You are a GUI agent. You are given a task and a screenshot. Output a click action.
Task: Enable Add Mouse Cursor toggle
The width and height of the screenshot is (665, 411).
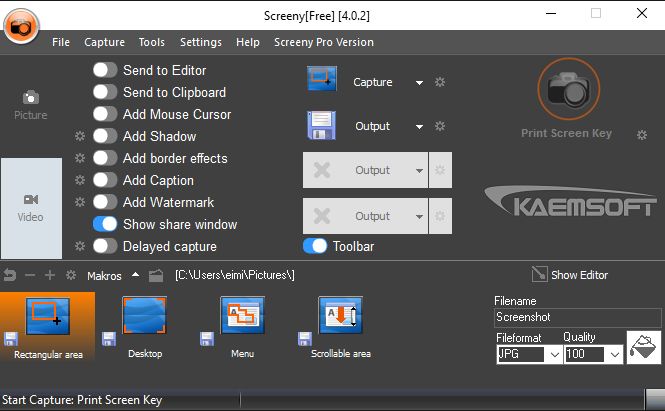tap(105, 114)
